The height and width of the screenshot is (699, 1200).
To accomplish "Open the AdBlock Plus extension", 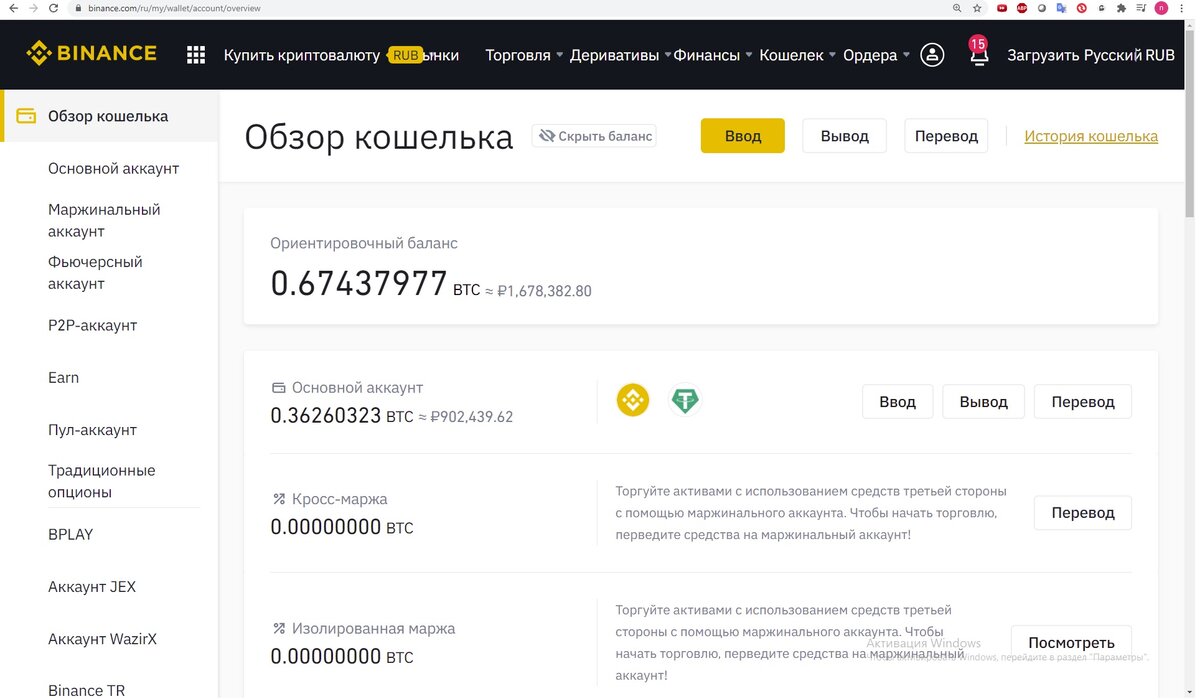I will click(x=1022, y=8).
